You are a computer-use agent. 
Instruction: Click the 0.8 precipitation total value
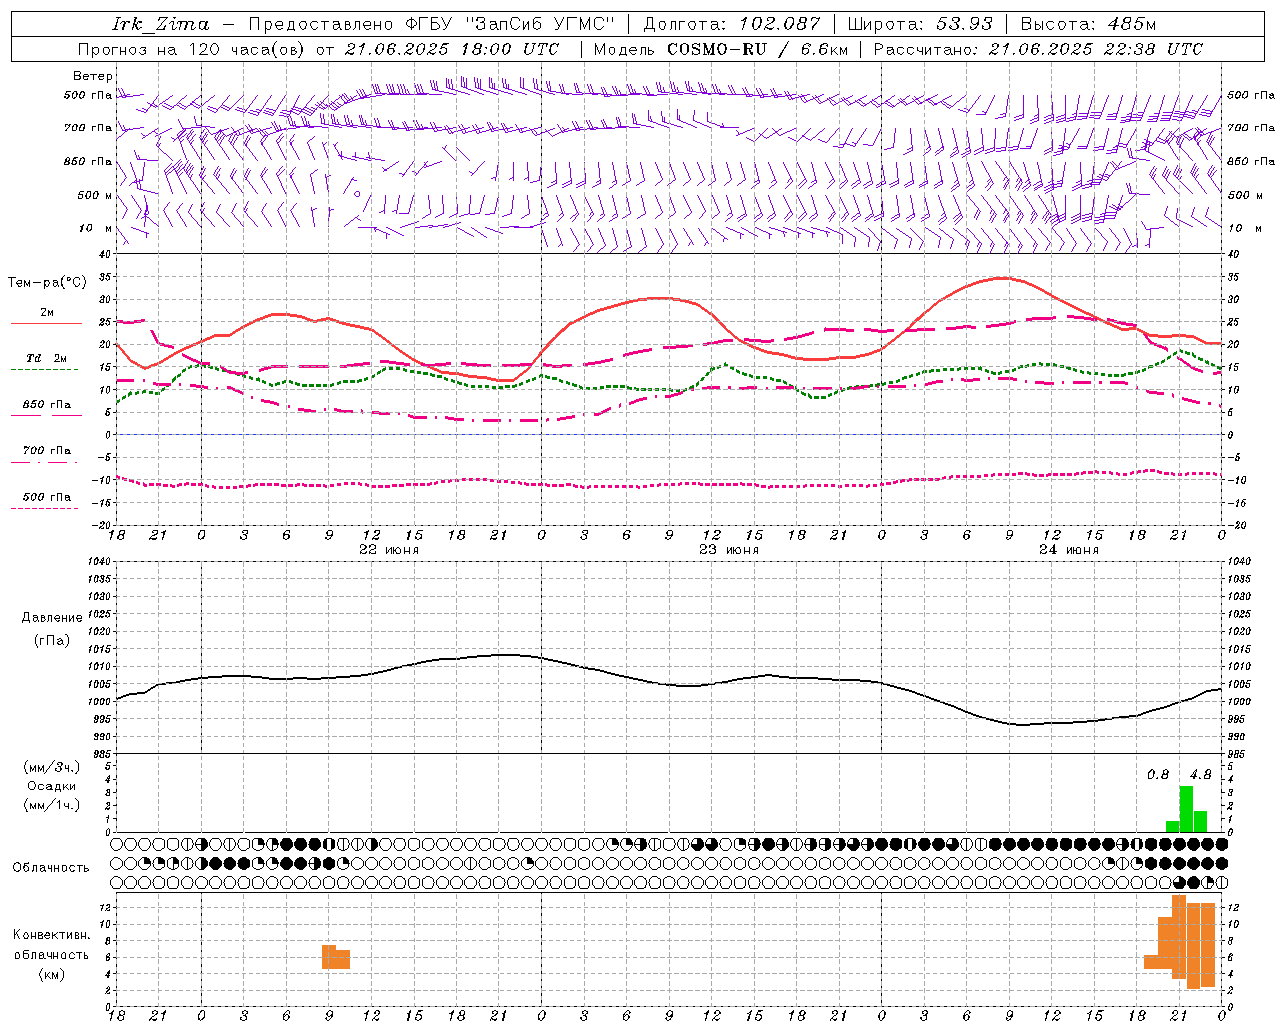coord(1158,775)
